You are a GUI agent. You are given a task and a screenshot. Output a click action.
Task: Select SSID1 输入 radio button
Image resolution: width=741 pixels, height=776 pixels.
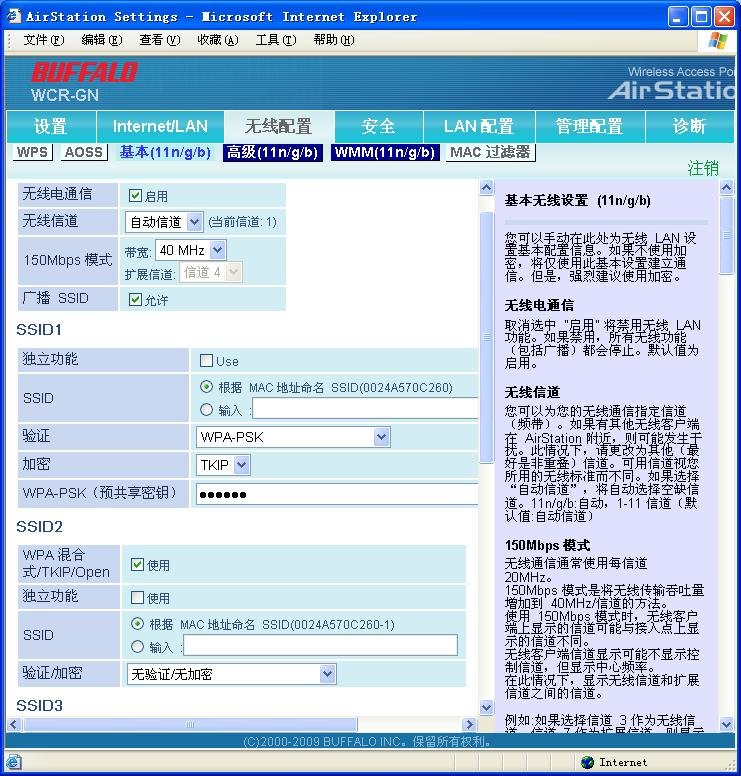(x=206, y=409)
